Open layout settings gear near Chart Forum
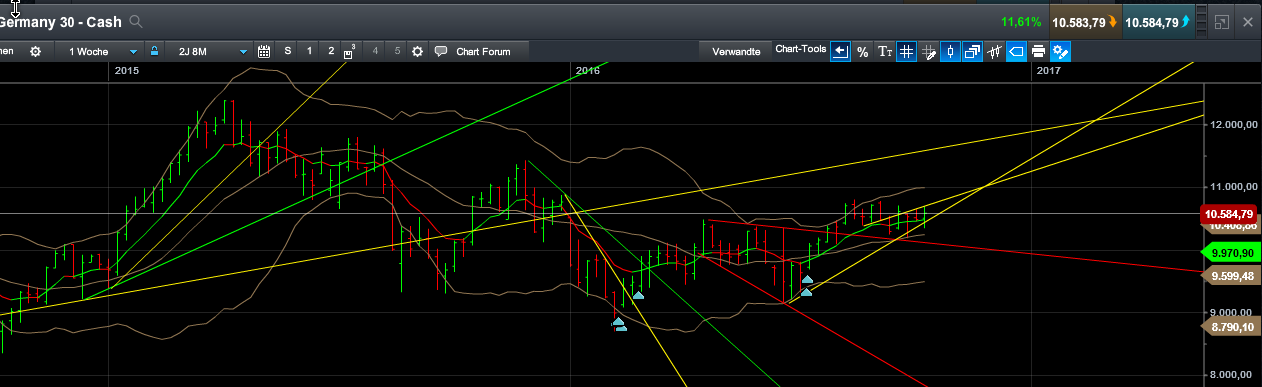 pos(417,51)
